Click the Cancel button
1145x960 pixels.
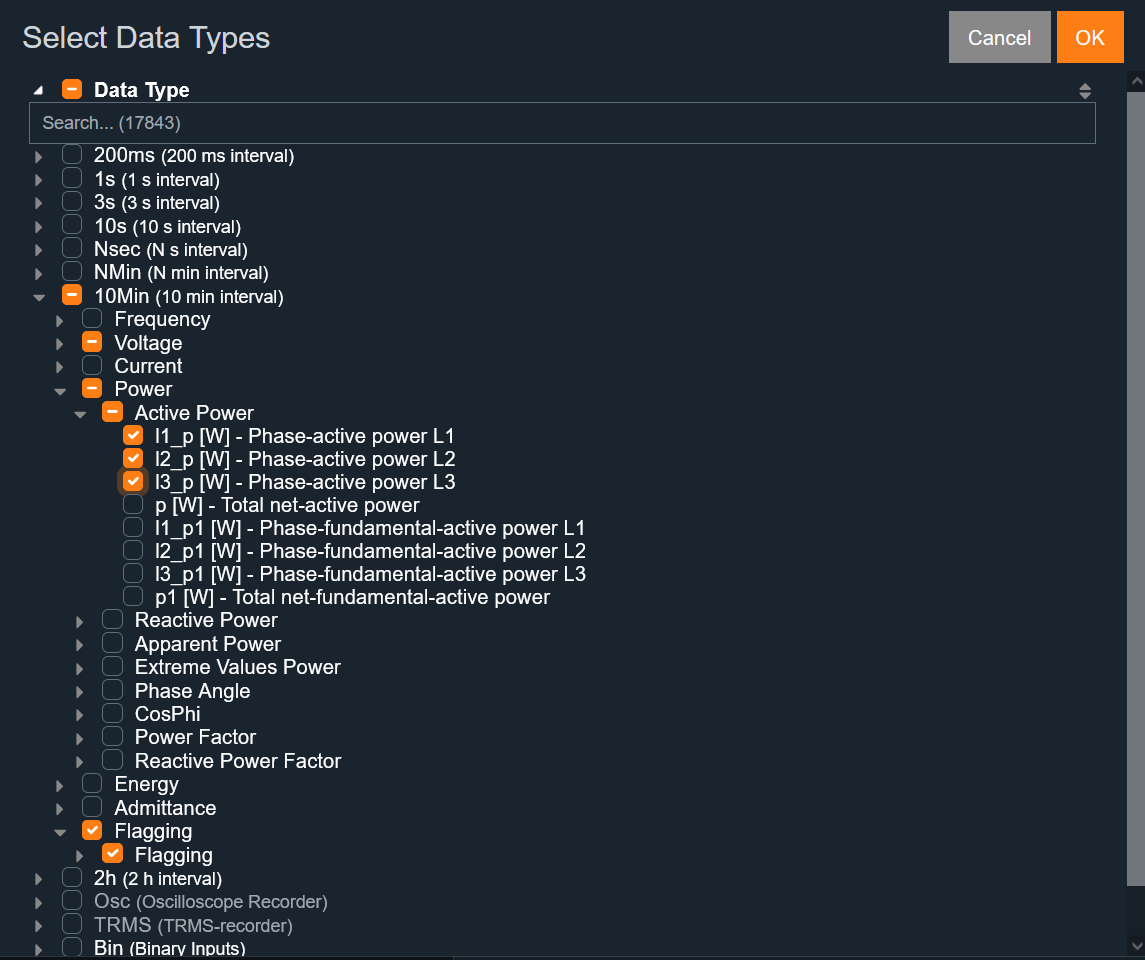point(999,38)
